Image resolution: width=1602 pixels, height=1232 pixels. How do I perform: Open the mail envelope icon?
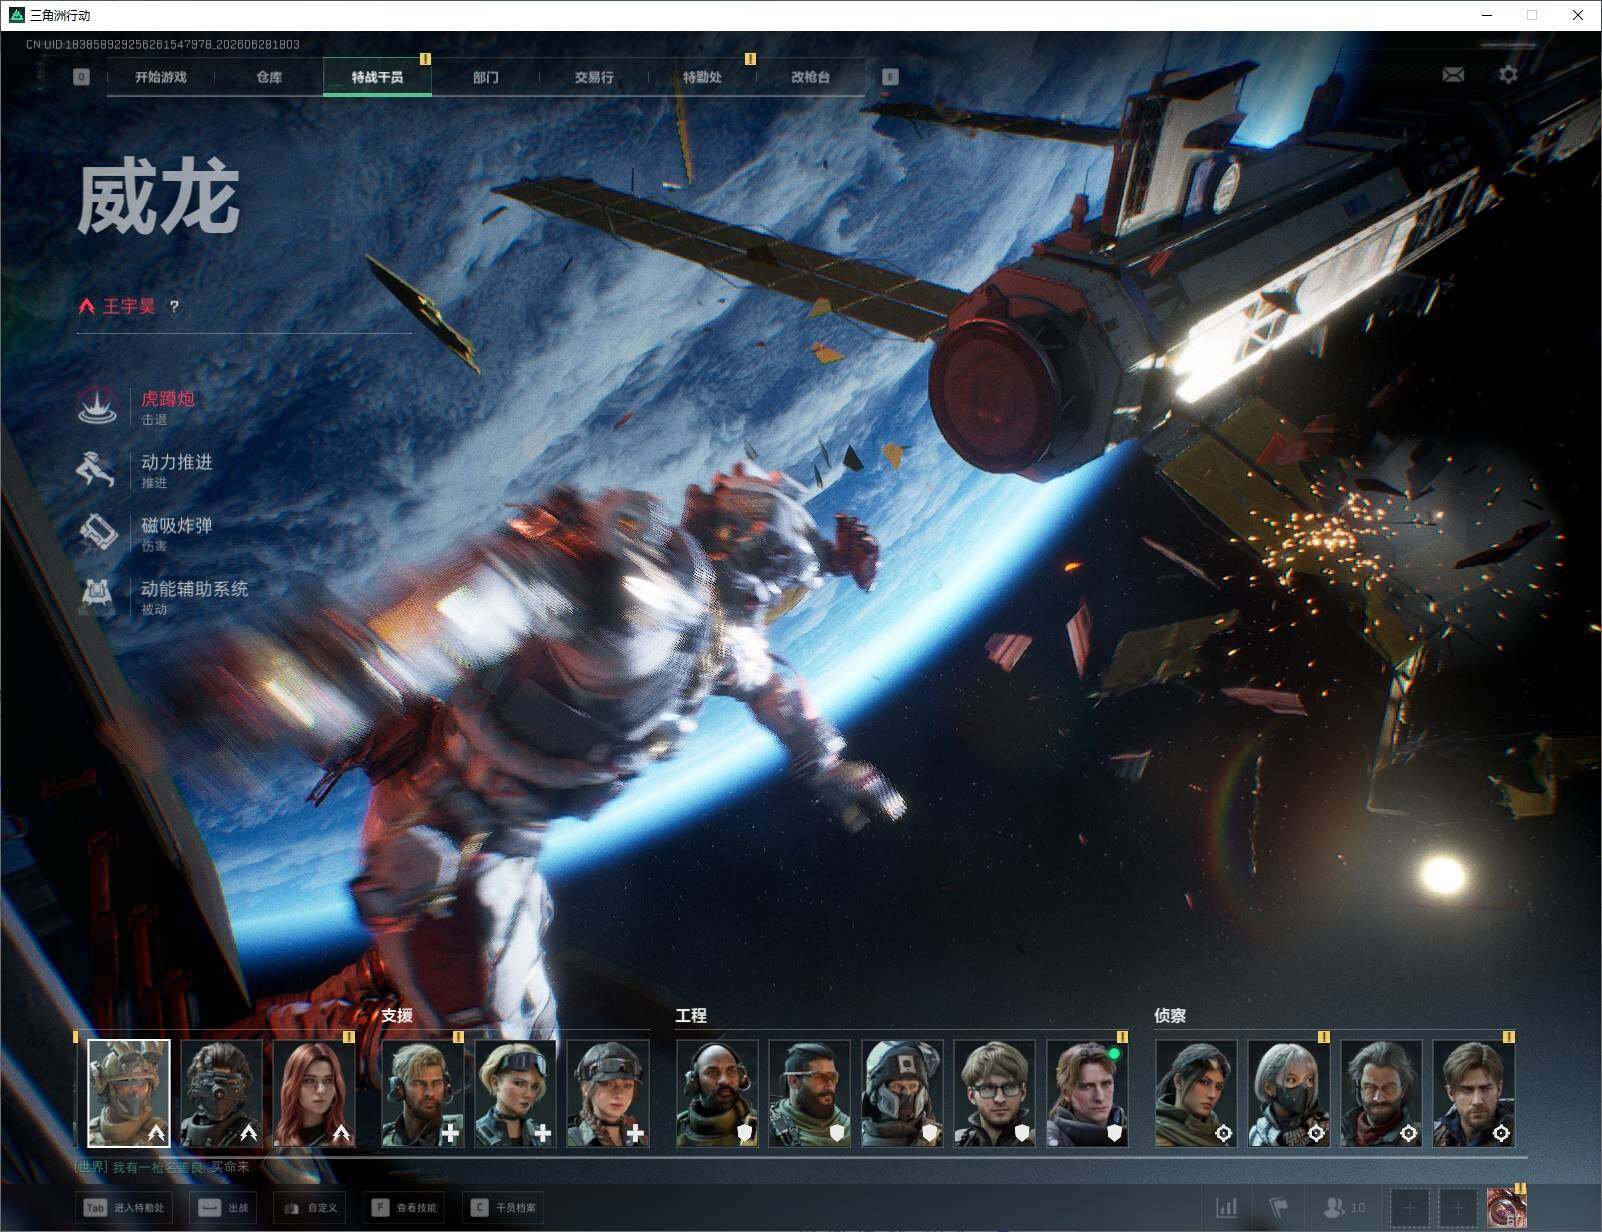coord(1453,75)
